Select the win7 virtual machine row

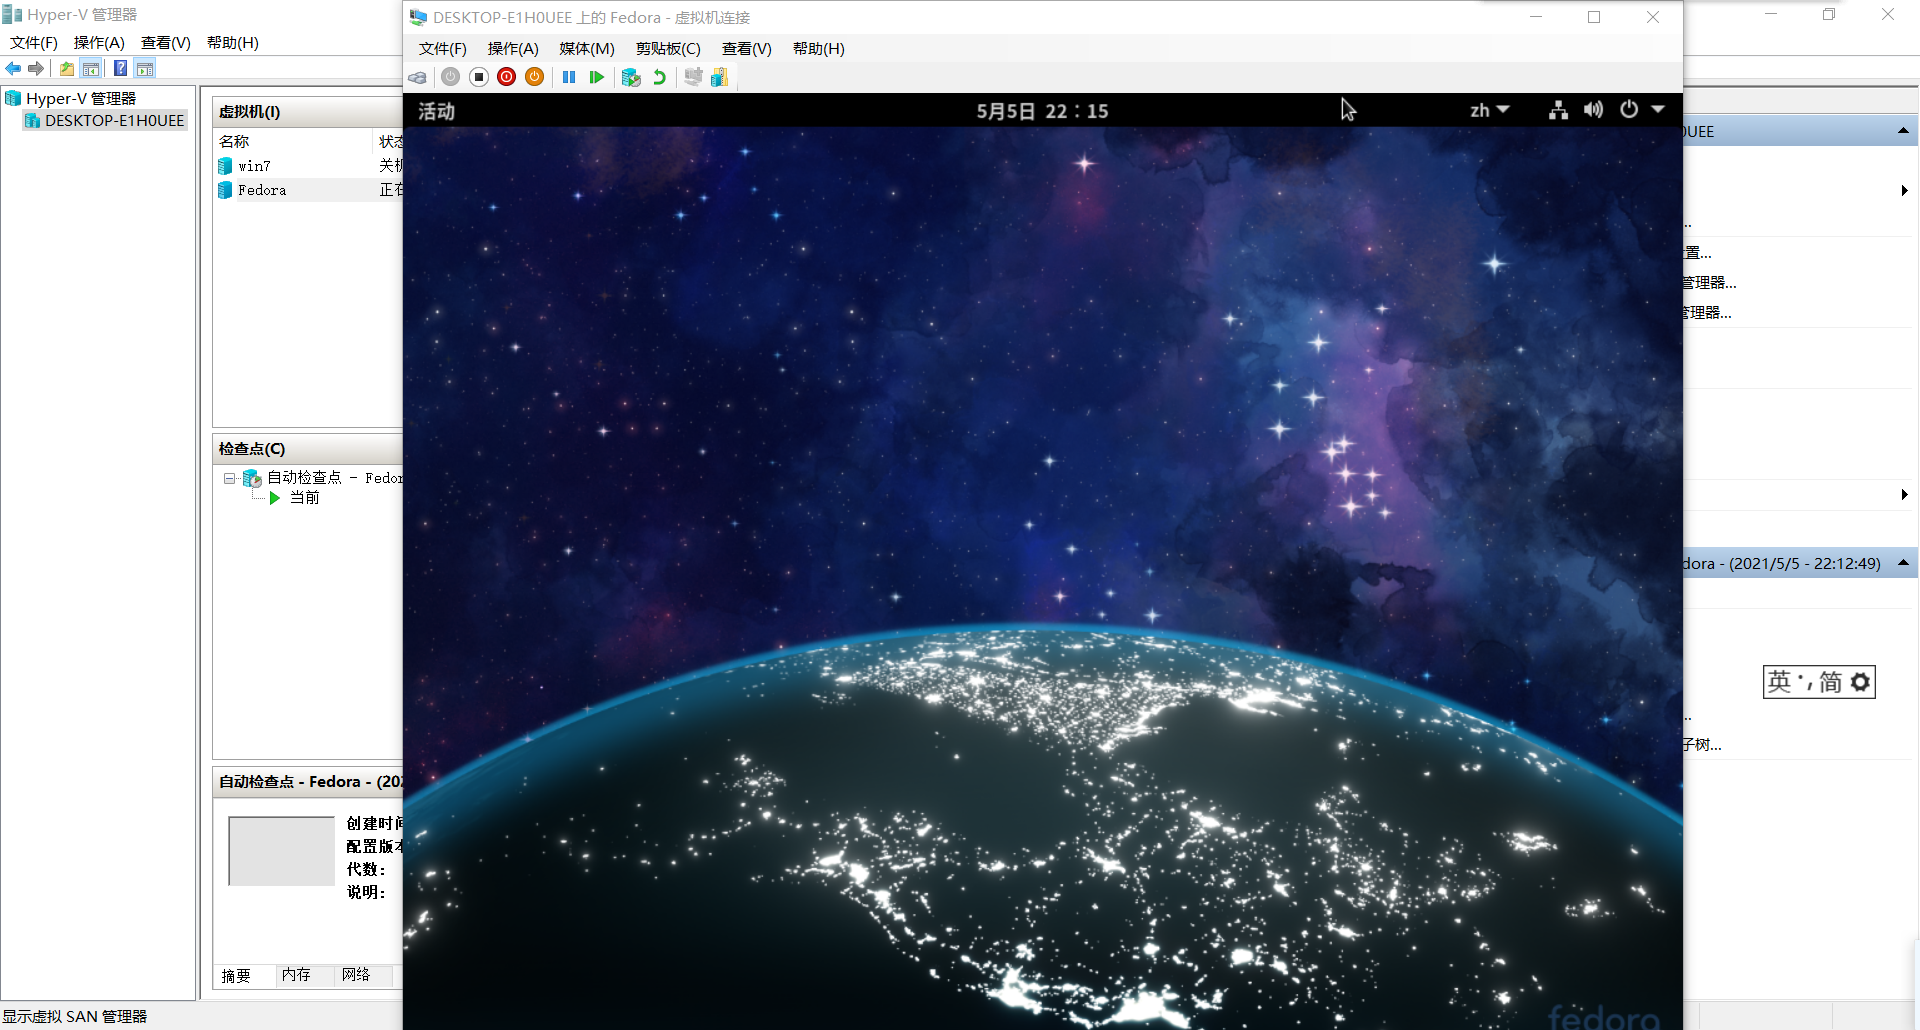point(309,166)
